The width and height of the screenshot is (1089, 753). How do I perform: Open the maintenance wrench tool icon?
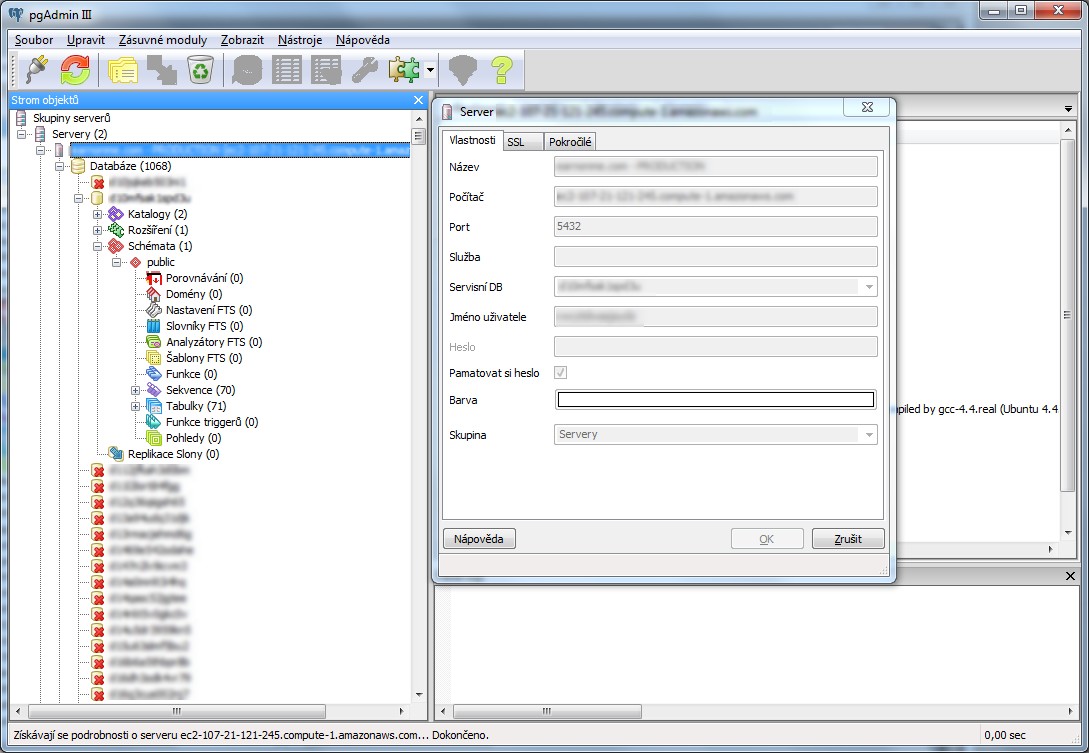[365, 69]
